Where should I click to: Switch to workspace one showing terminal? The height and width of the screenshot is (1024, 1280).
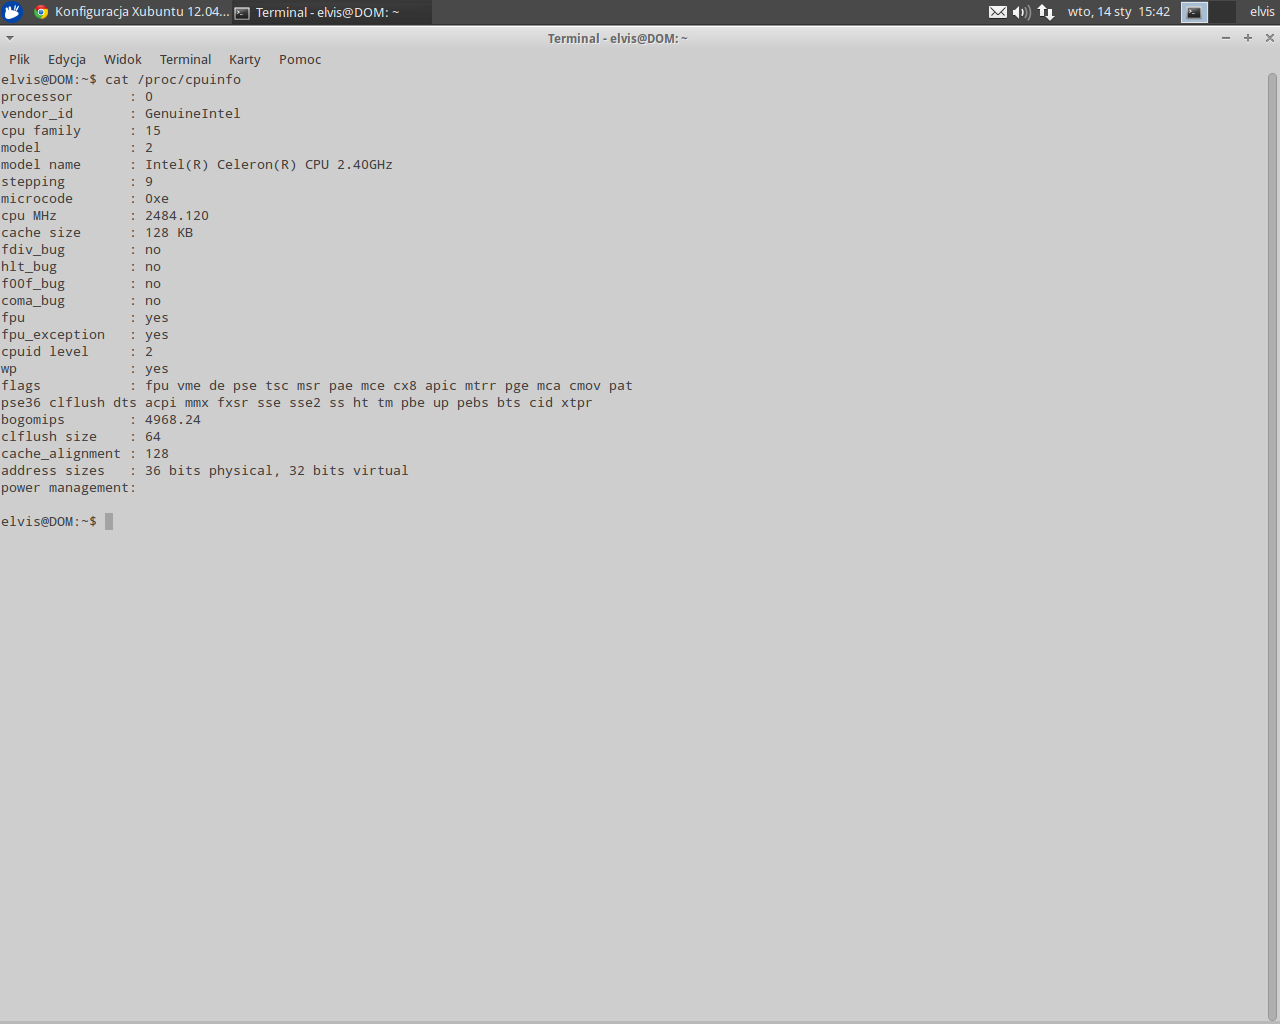(x=1194, y=12)
